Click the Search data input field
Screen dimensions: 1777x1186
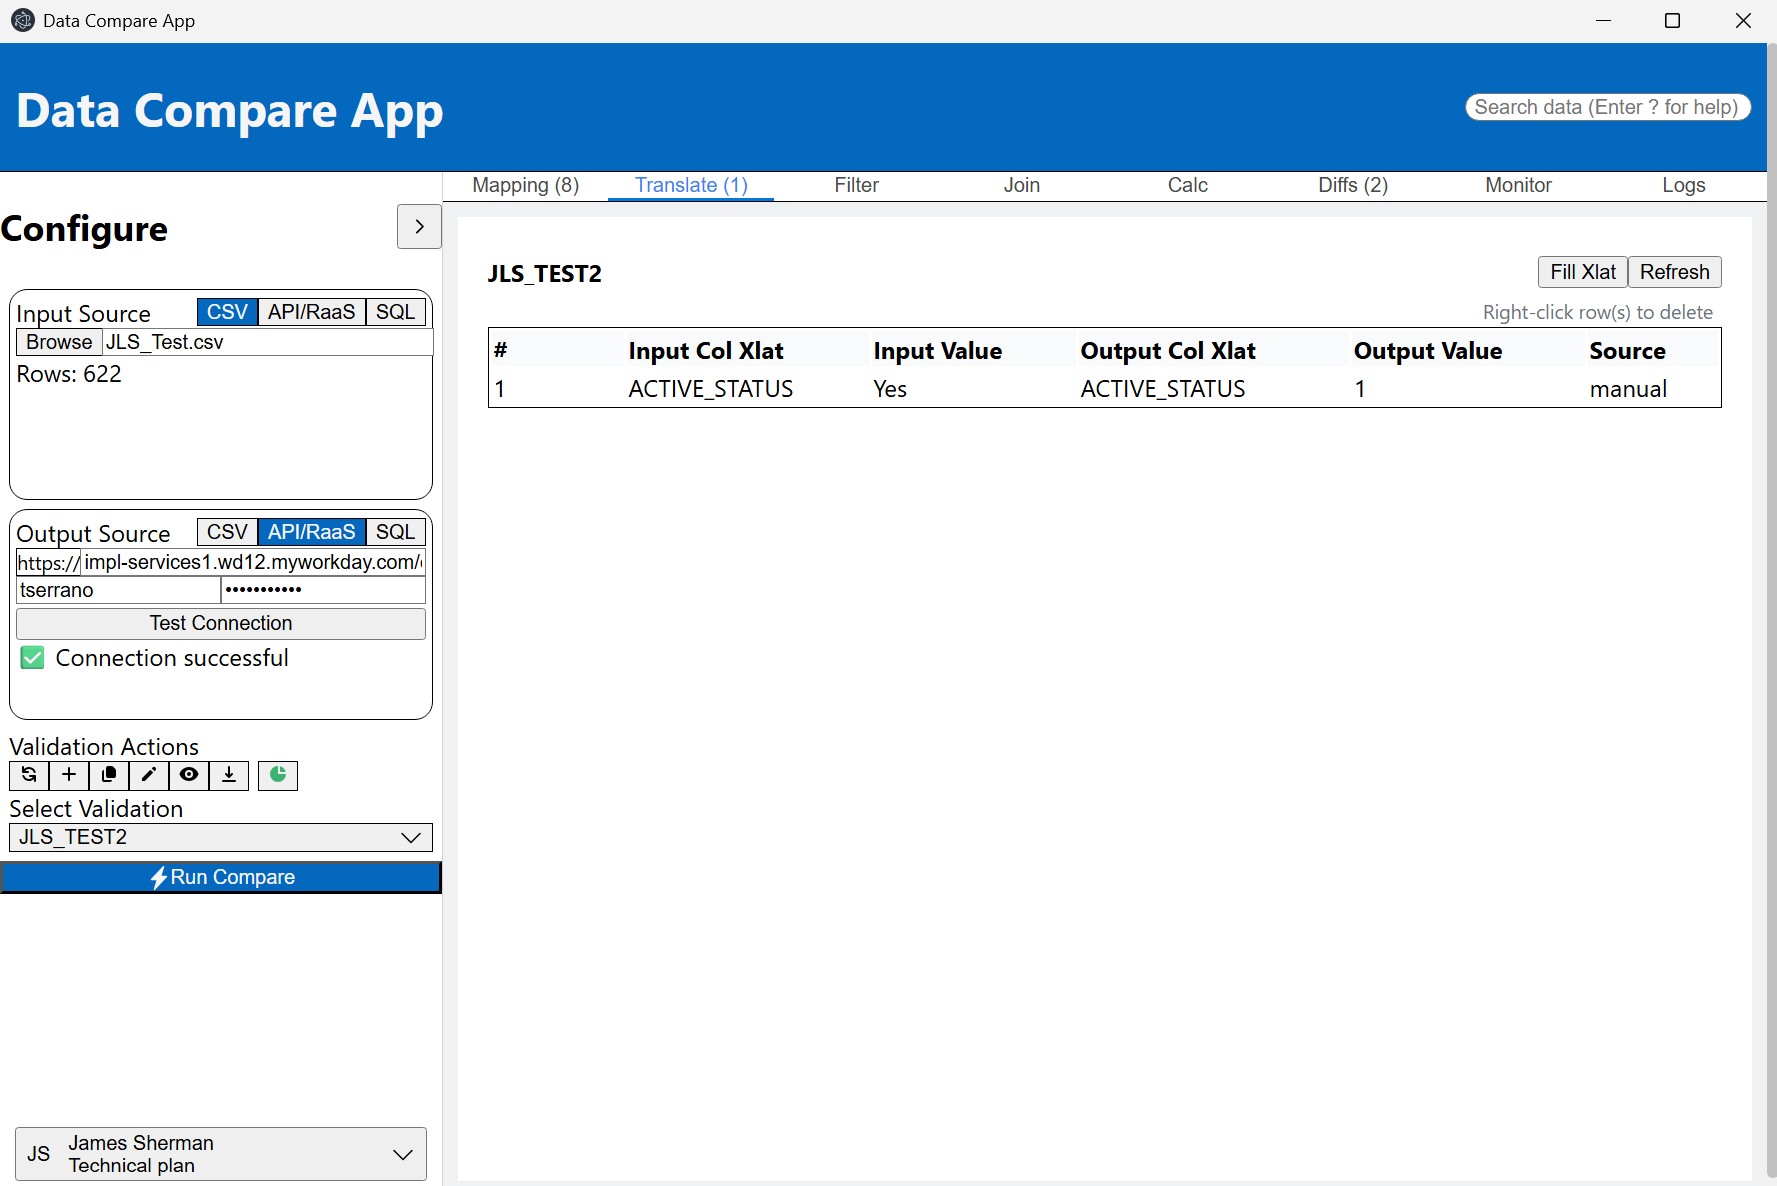(1607, 107)
